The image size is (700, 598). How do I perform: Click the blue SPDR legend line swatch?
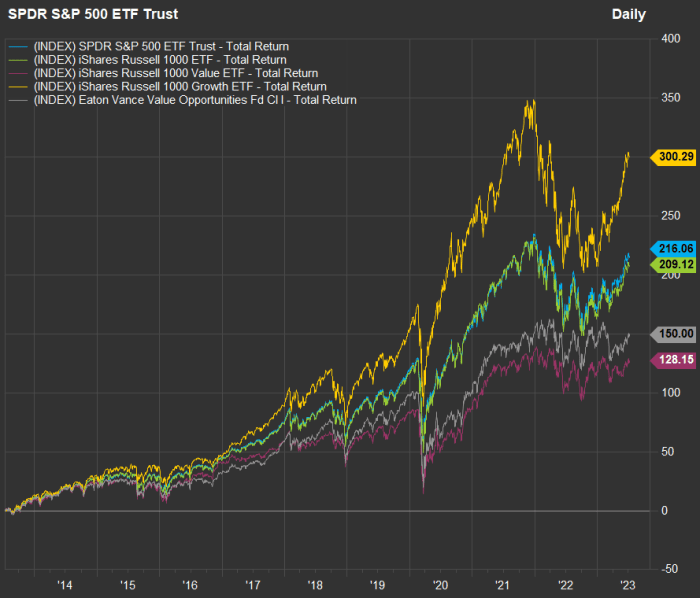pyautogui.click(x=18, y=46)
